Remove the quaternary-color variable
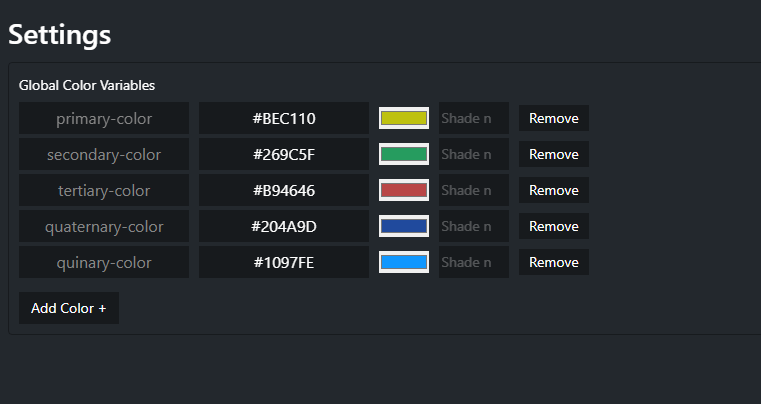The width and height of the screenshot is (761, 404). (x=554, y=226)
